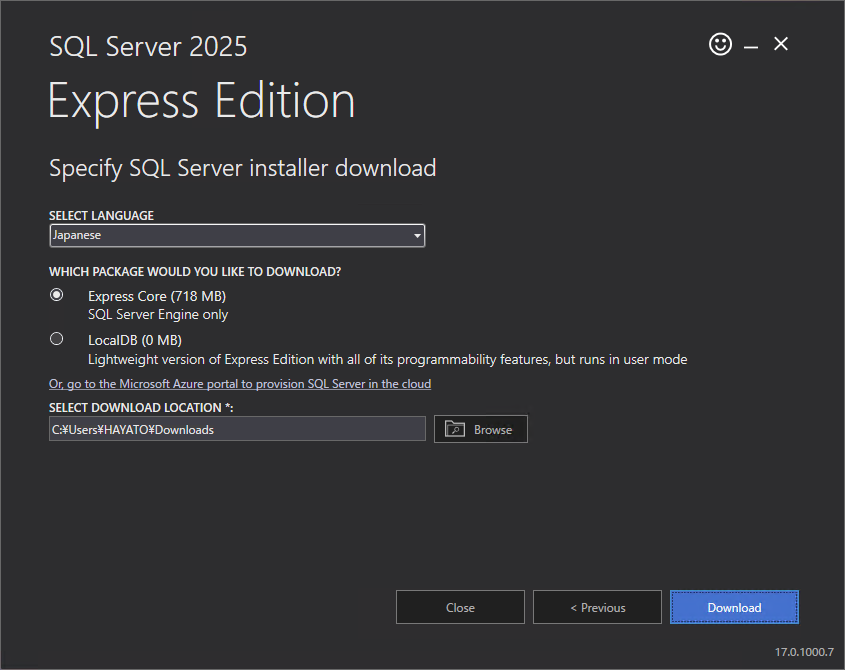Open the Select Language dropdown
This screenshot has width=845, height=670.
(x=237, y=236)
